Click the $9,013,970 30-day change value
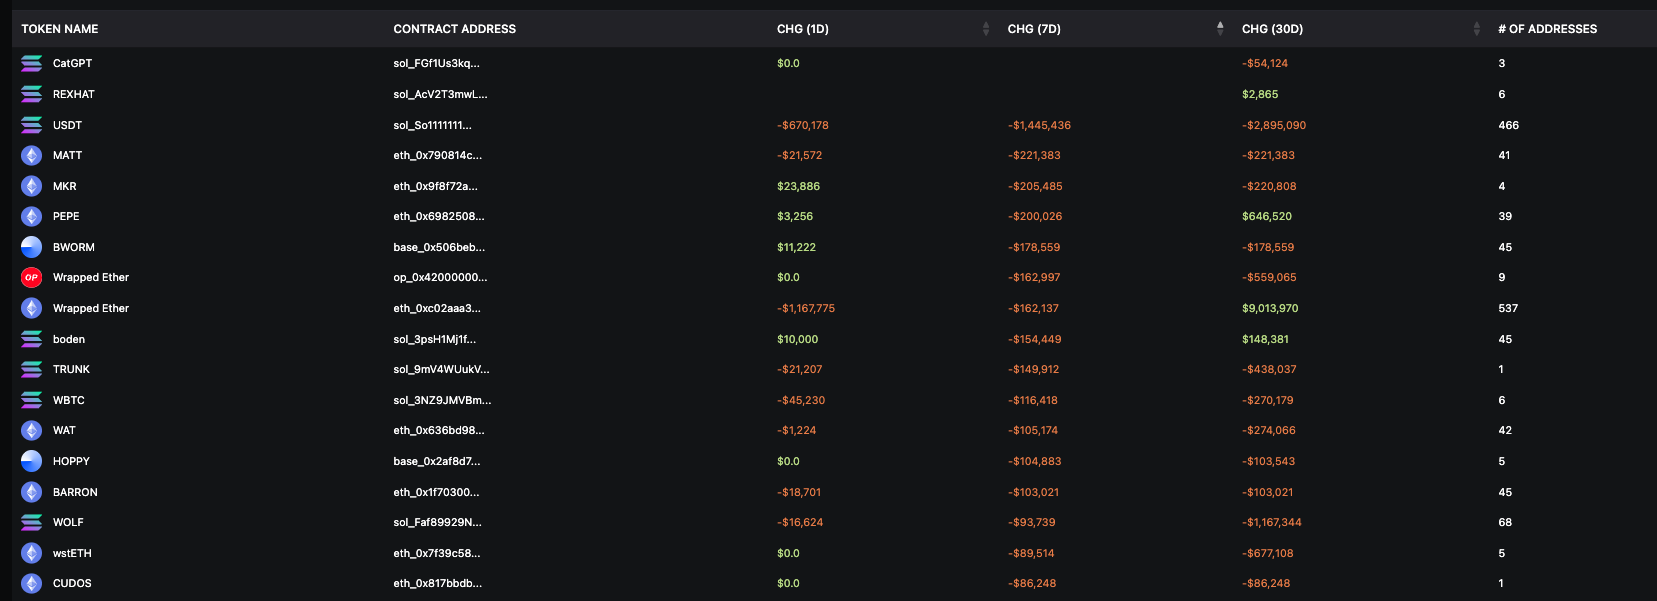This screenshot has width=1657, height=601. [1270, 308]
